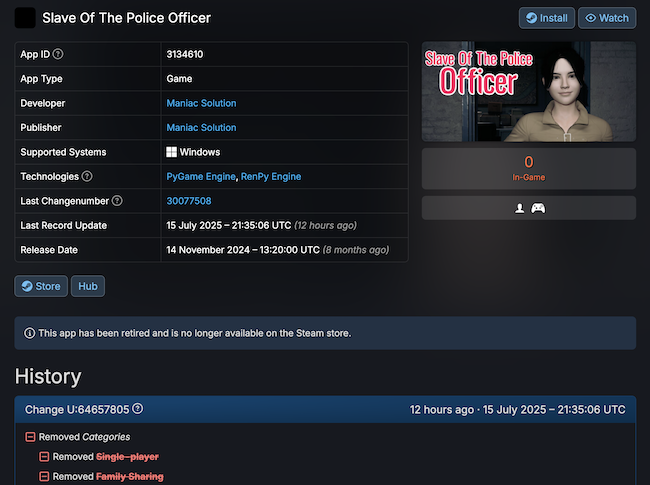Image resolution: width=650 pixels, height=485 pixels.
Task: Open the Developer Maniac Solution link
Action: coord(201,103)
